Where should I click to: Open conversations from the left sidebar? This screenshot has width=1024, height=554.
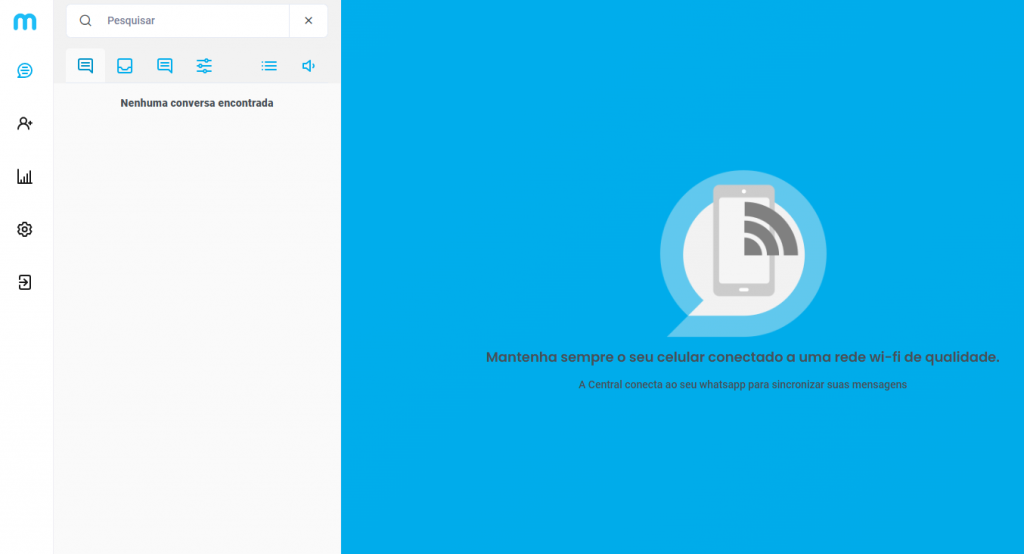point(25,70)
